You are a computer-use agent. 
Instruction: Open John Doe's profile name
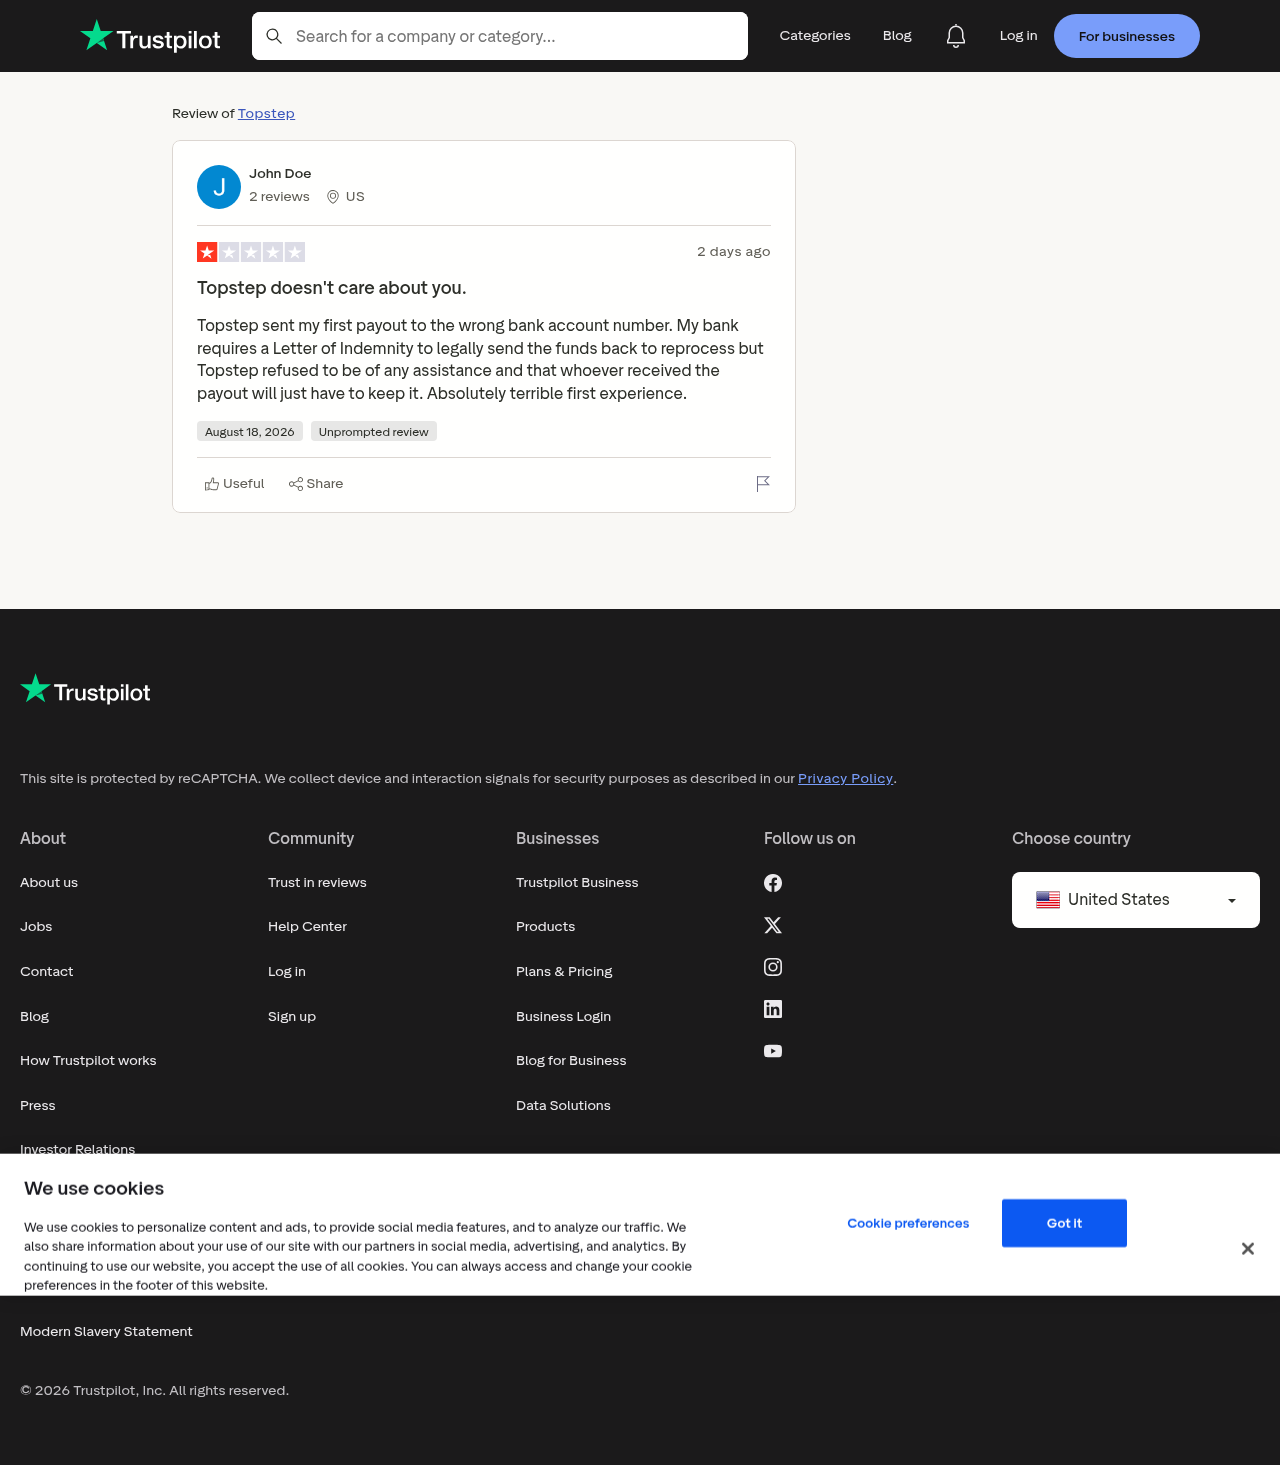[280, 174]
